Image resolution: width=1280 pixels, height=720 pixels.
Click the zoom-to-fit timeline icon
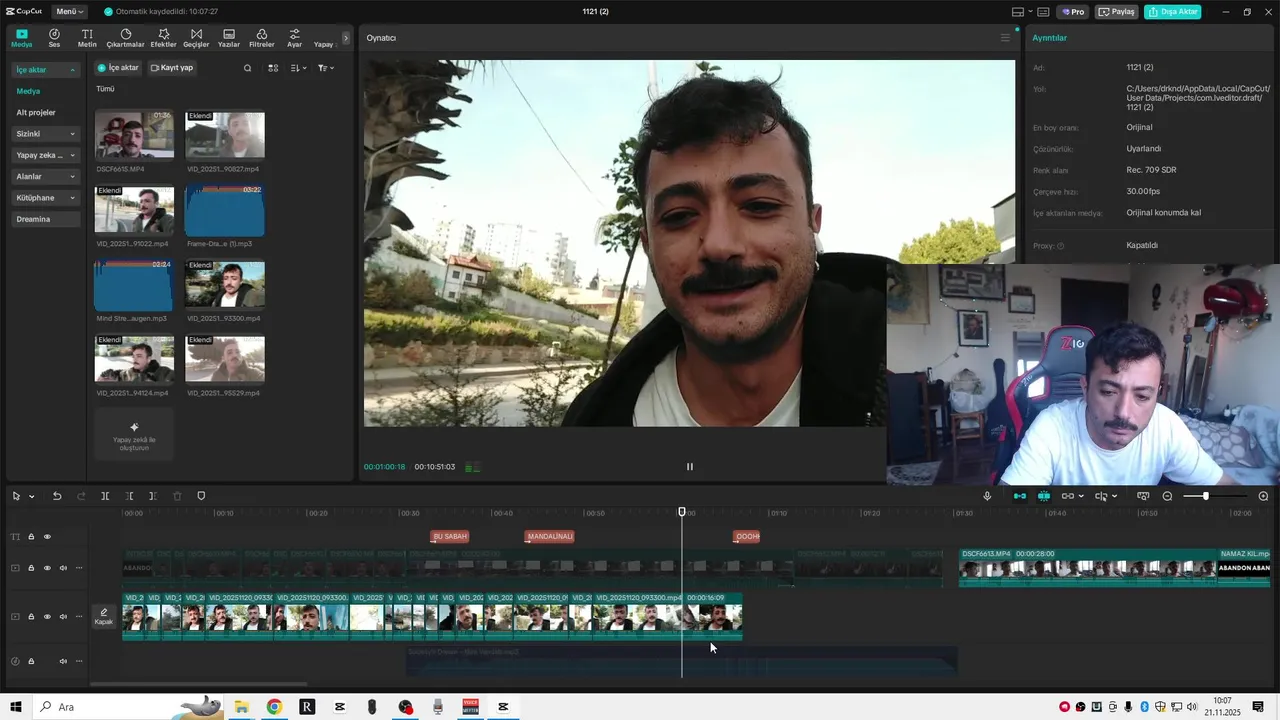(x=1143, y=496)
